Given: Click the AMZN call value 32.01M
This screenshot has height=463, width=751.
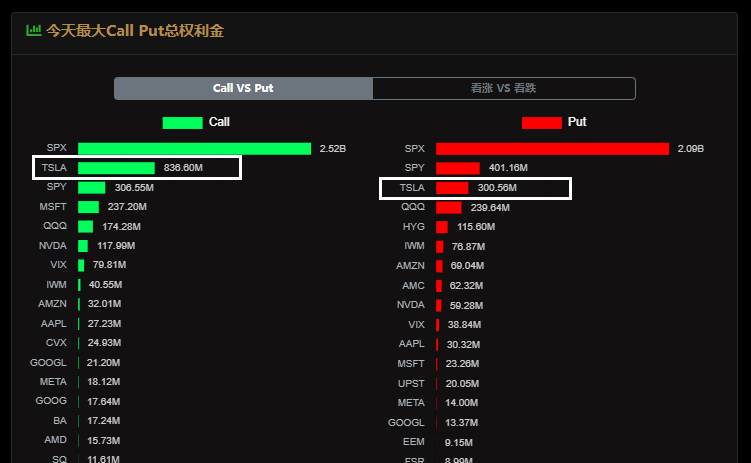Looking at the screenshot, I should (x=104, y=304).
